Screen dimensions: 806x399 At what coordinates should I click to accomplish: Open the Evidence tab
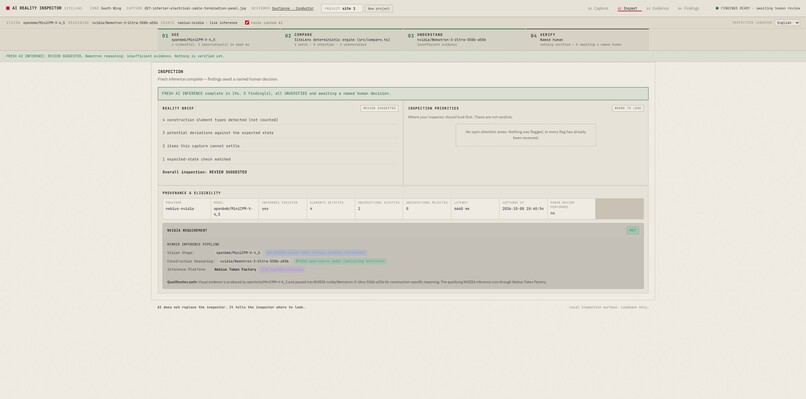click(x=657, y=8)
